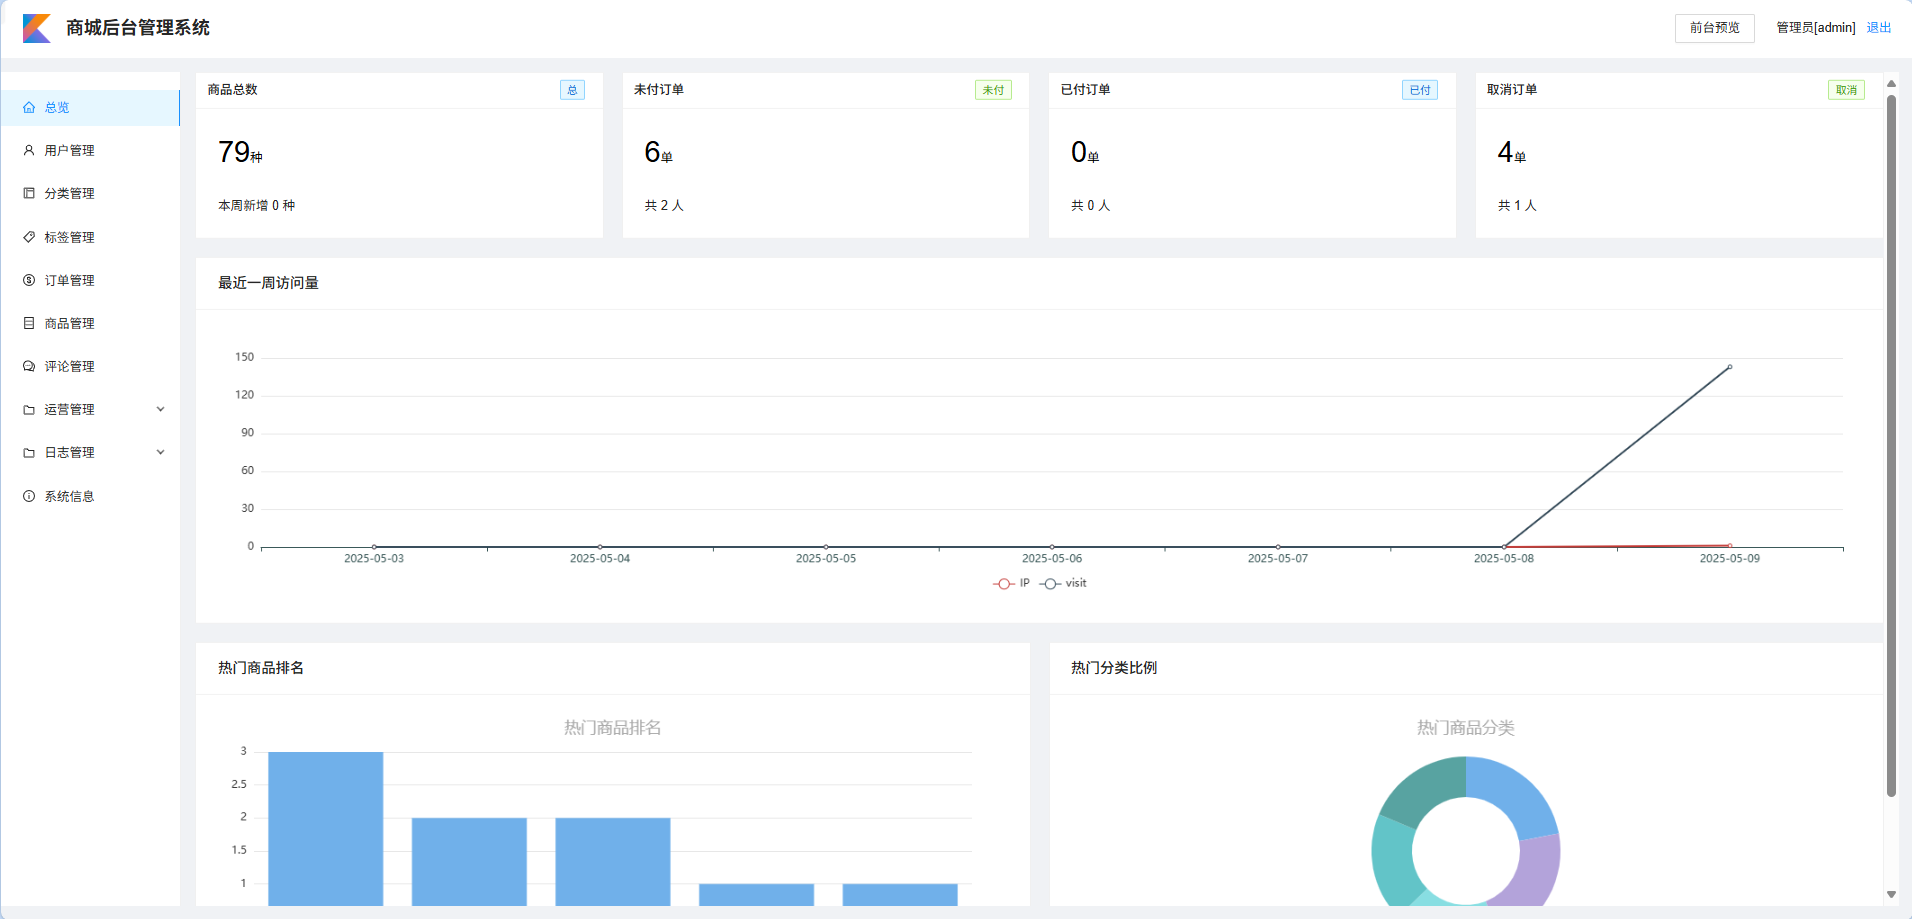Click the 商城后台管理系统 title
The height and width of the screenshot is (919, 1912).
(138, 28)
